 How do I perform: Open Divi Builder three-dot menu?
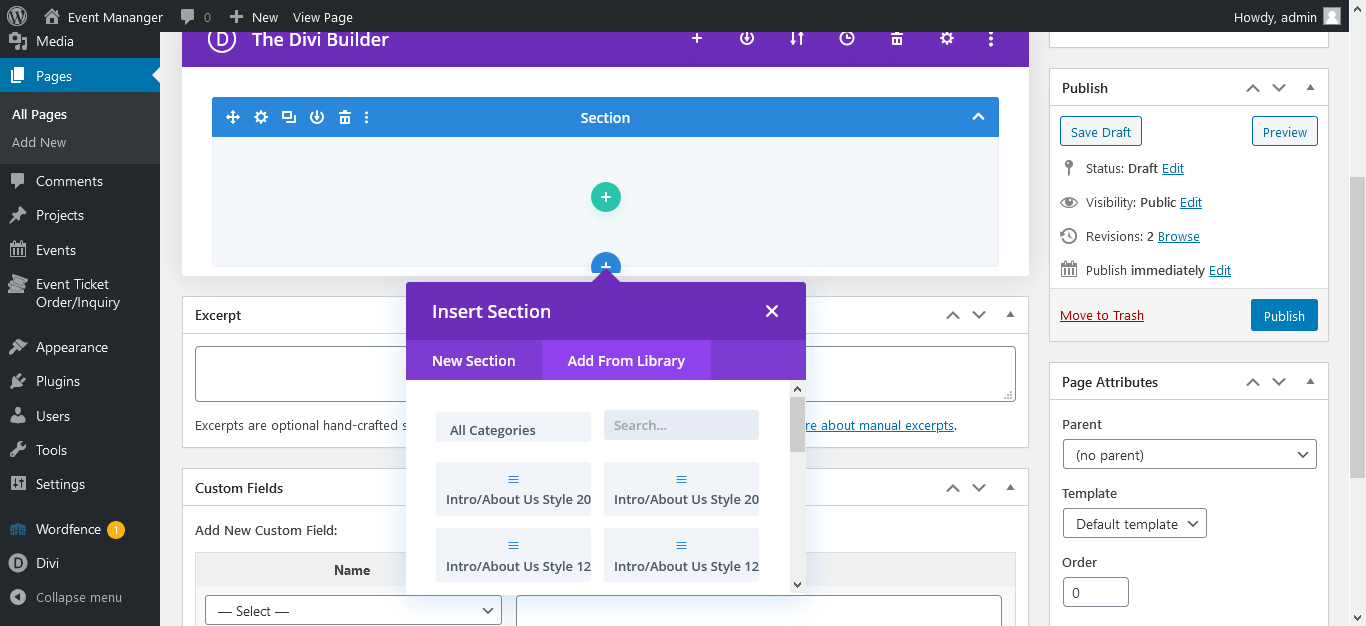click(x=991, y=38)
